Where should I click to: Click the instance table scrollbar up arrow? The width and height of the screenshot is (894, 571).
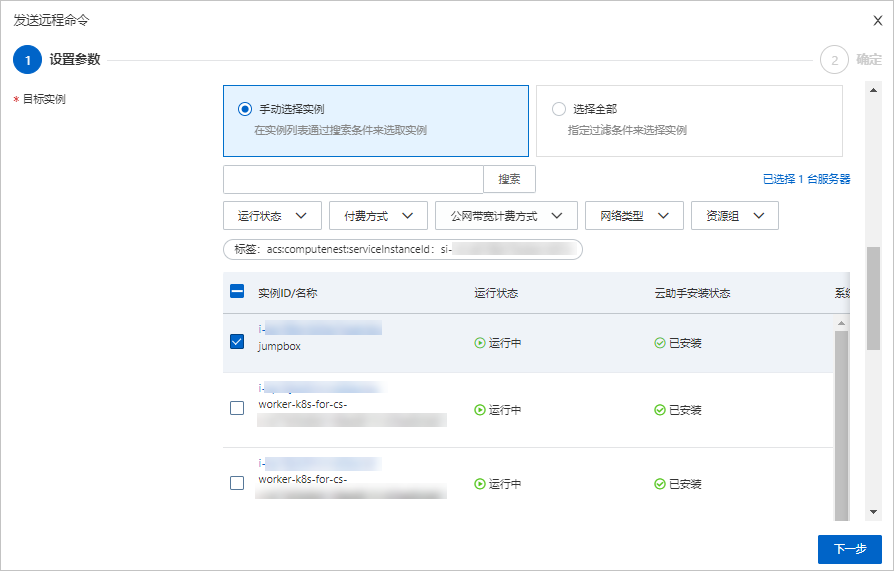(841, 323)
